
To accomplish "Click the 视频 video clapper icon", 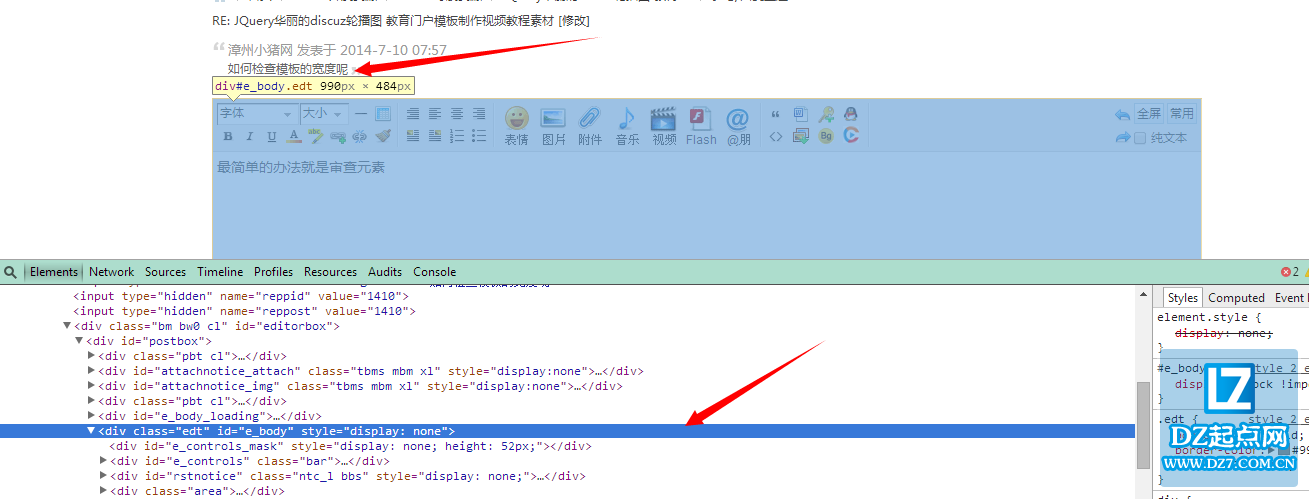I will 664,126.
